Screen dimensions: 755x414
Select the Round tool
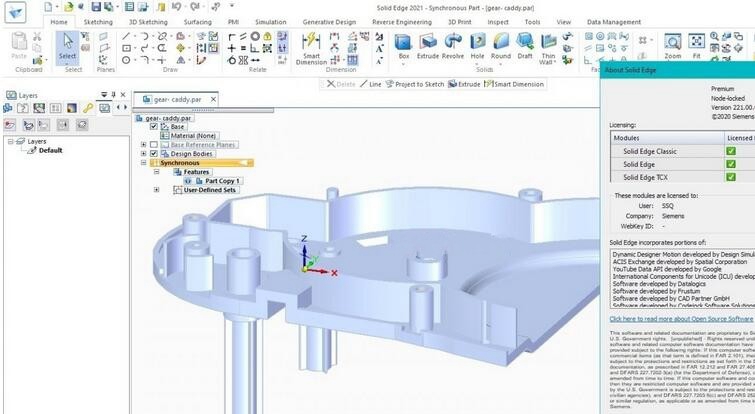(501, 47)
